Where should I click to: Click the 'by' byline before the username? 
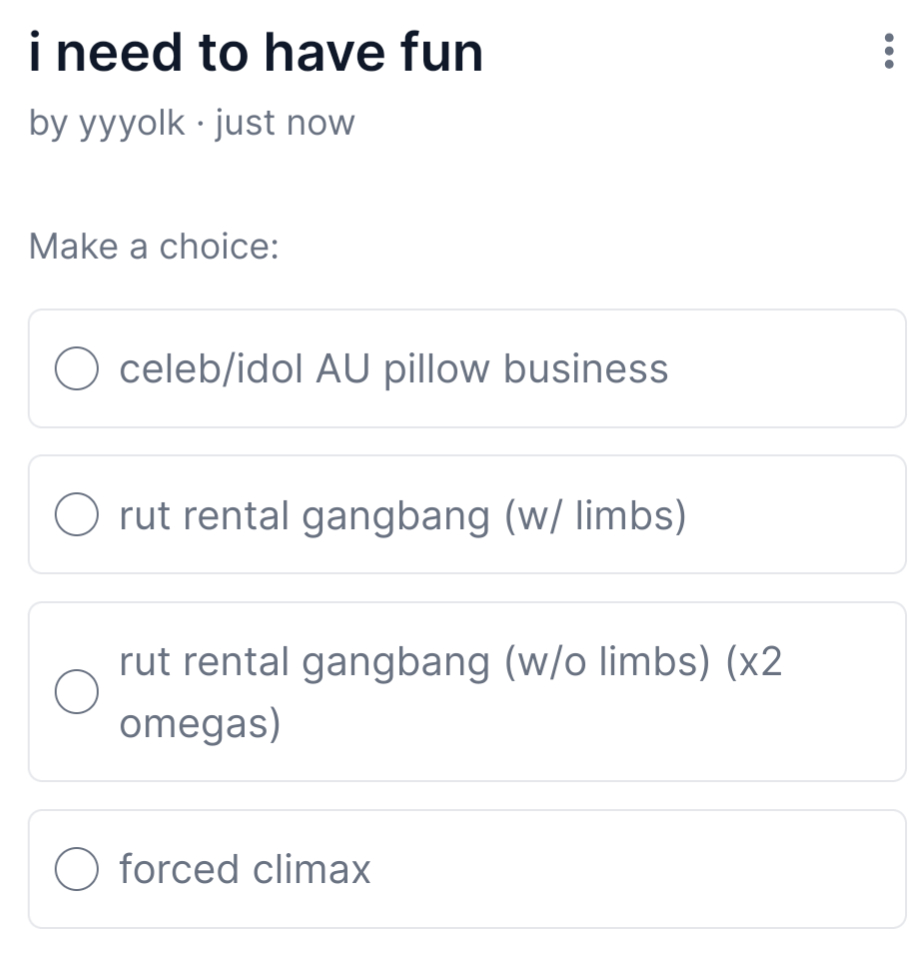coord(48,124)
